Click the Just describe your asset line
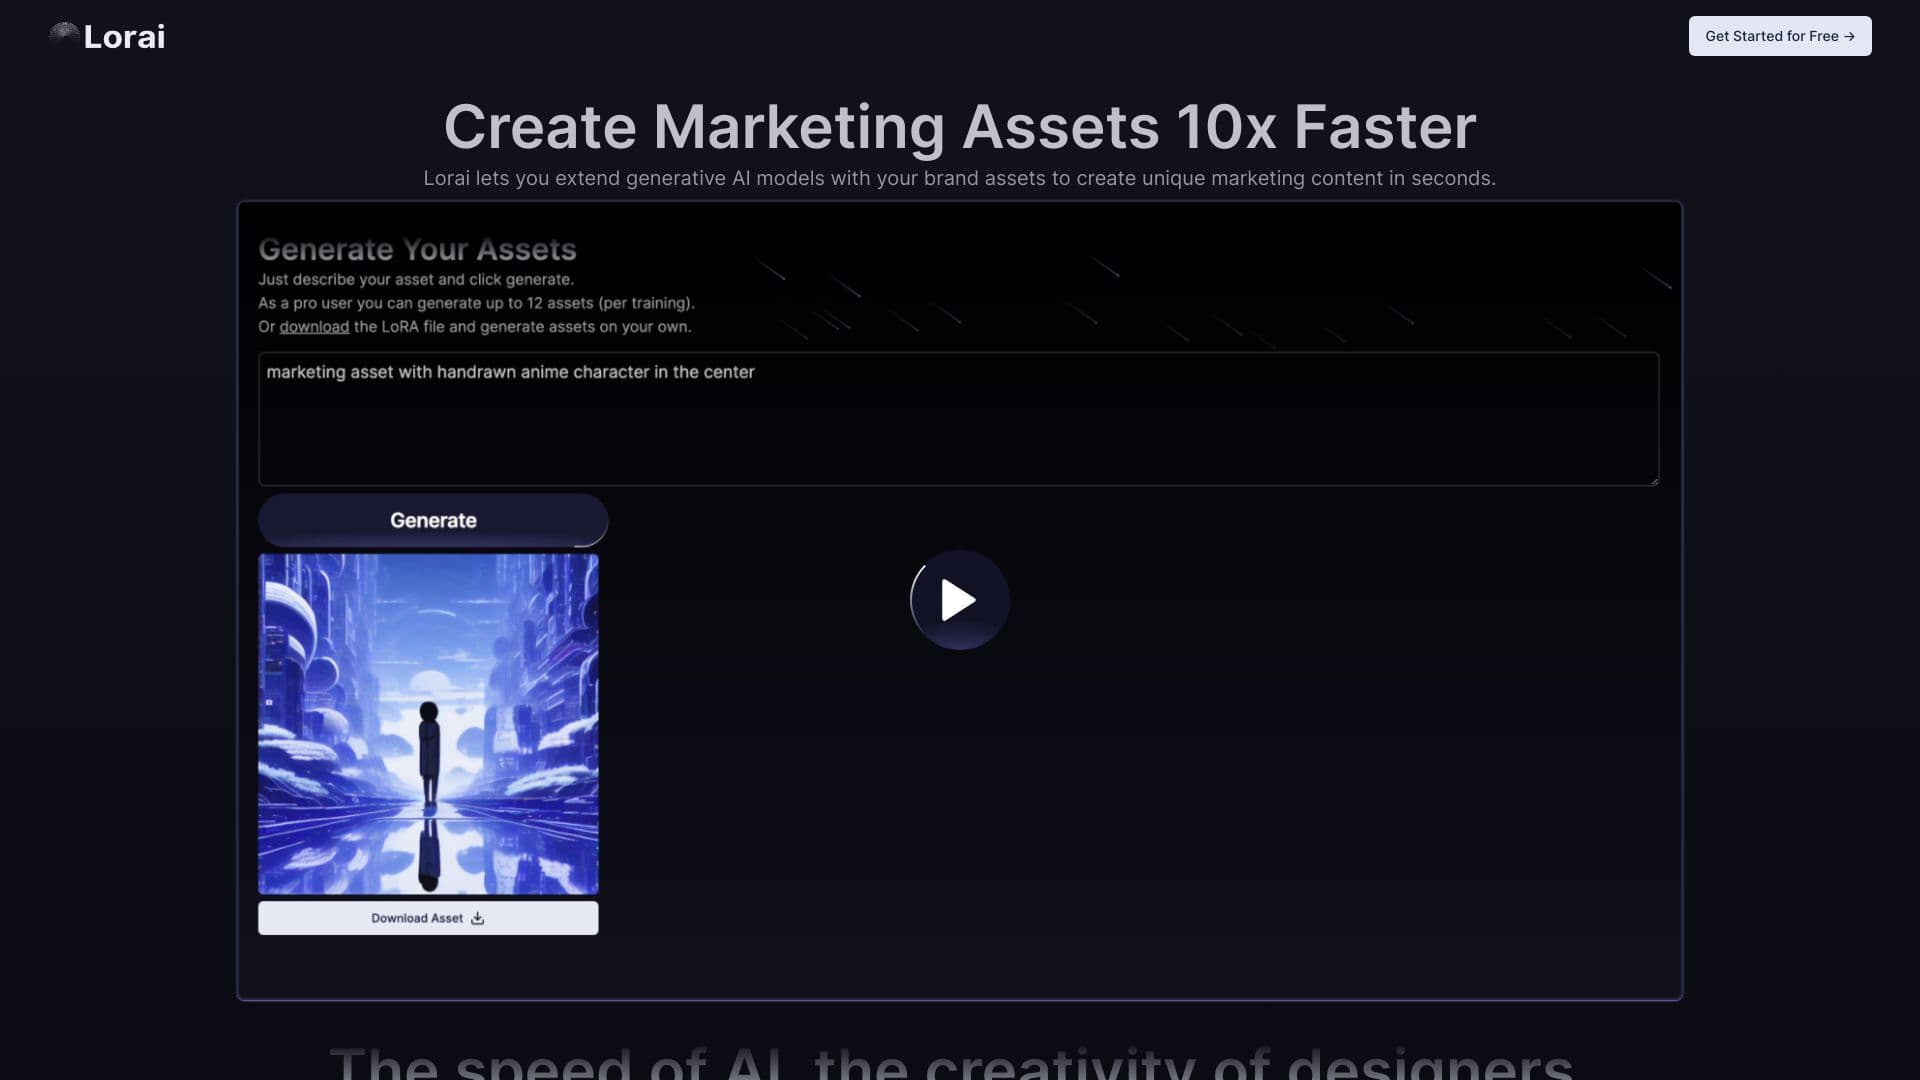 point(415,280)
